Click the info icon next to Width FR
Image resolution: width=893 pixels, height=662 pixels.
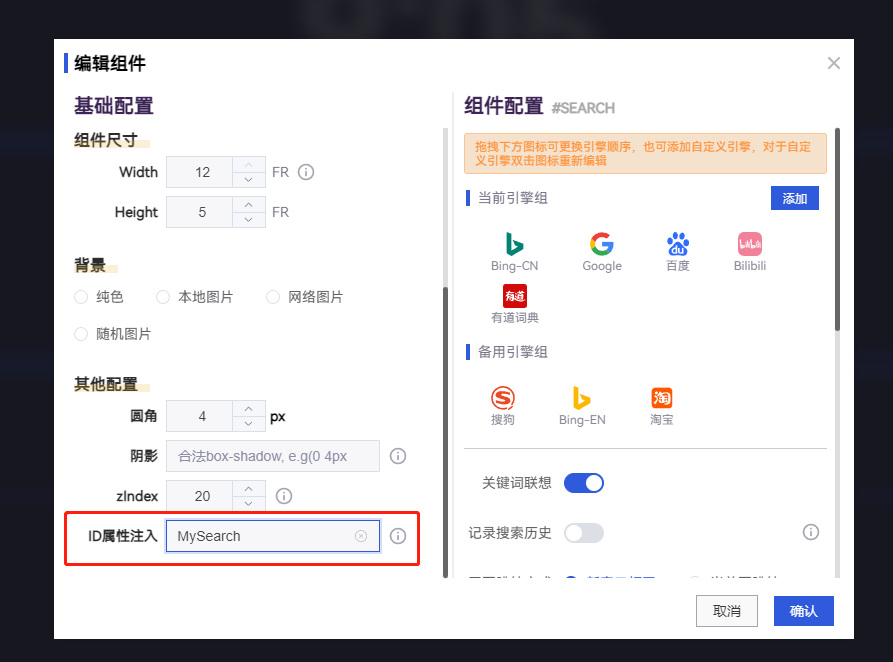(x=305, y=172)
